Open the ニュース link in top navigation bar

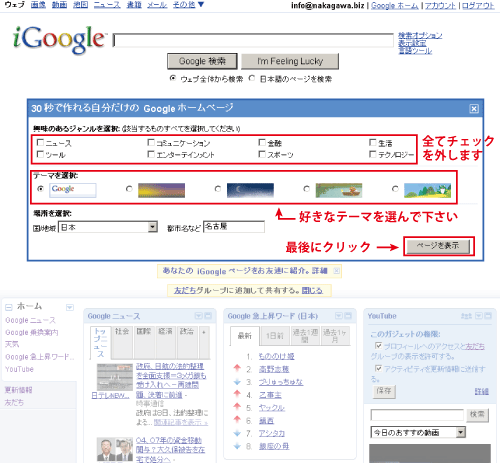coord(107,5)
